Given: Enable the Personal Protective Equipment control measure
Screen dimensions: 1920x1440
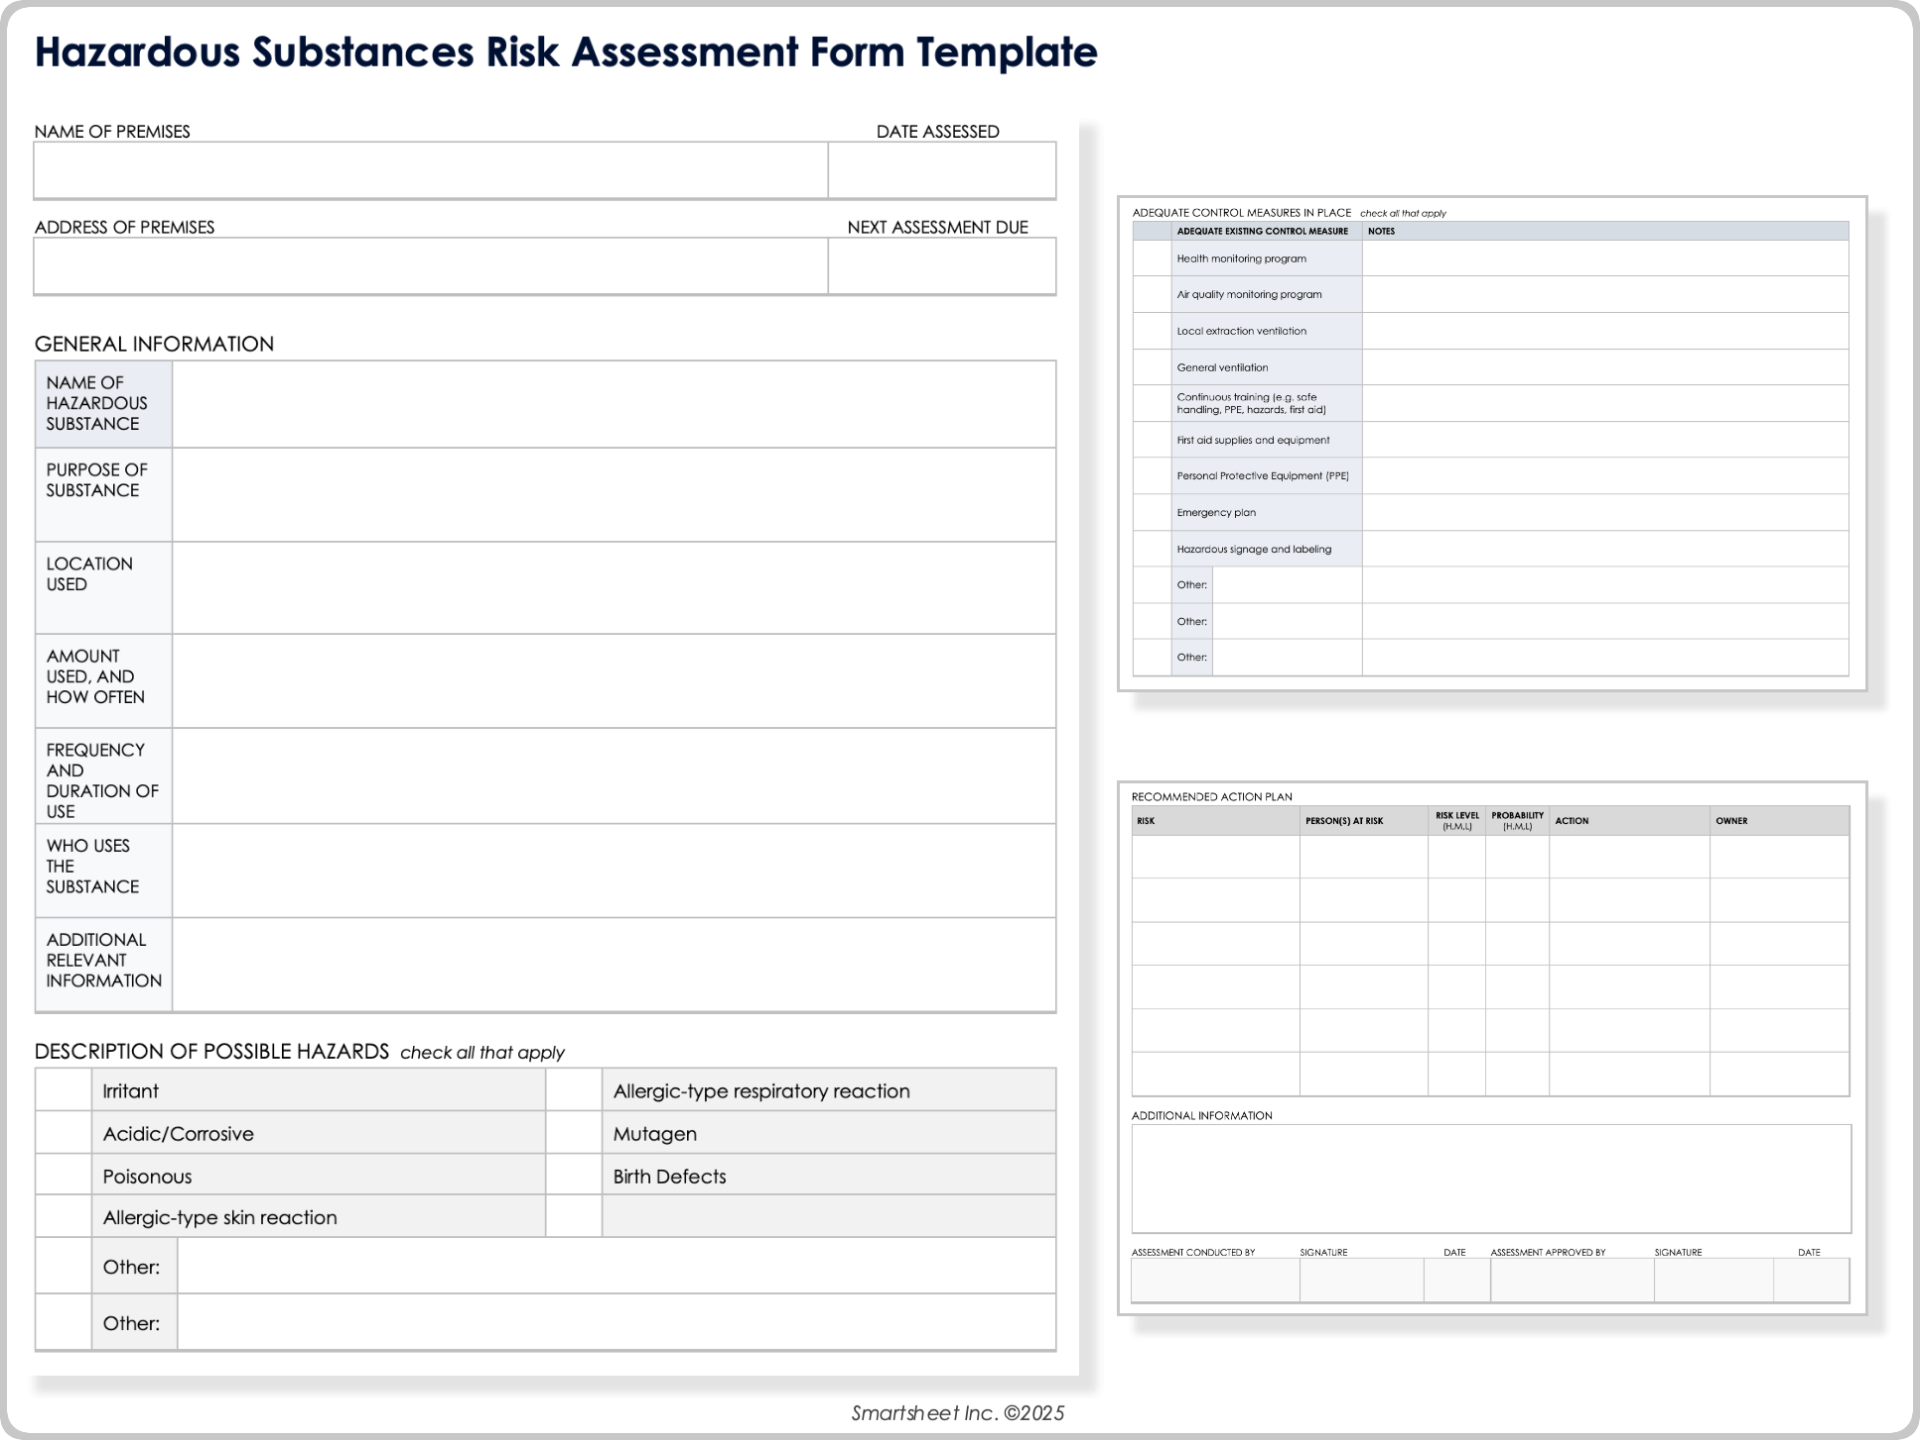Looking at the screenshot, I should pos(1151,476).
